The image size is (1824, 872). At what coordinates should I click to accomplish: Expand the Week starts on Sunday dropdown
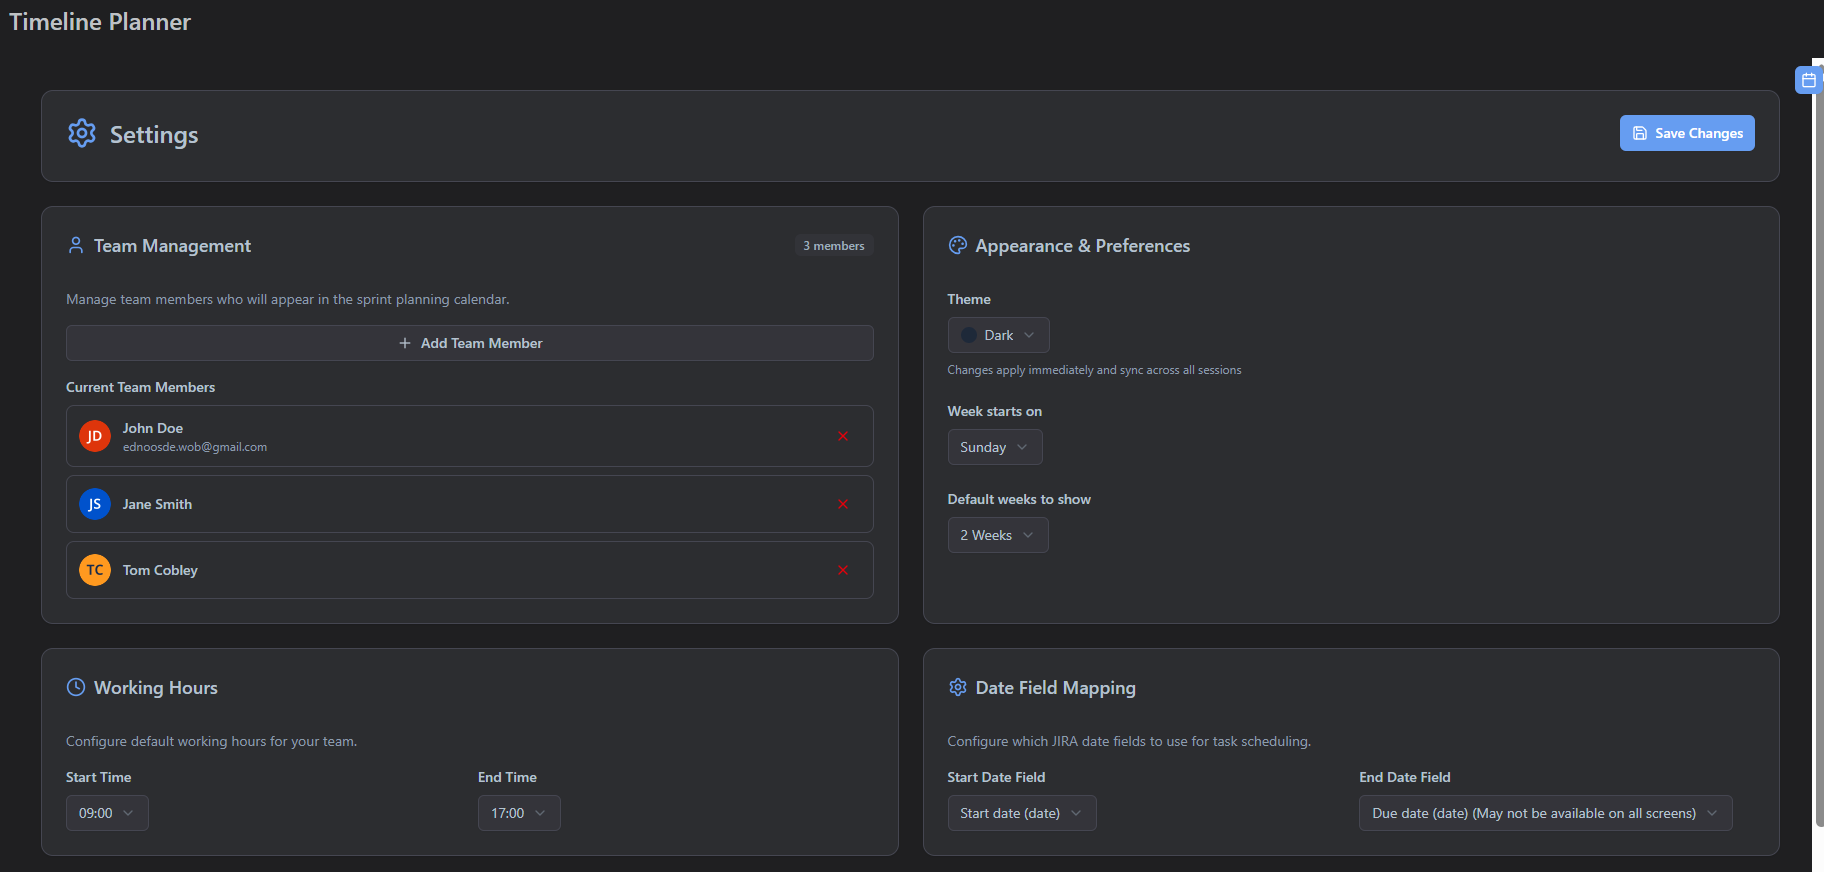[x=994, y=447]
